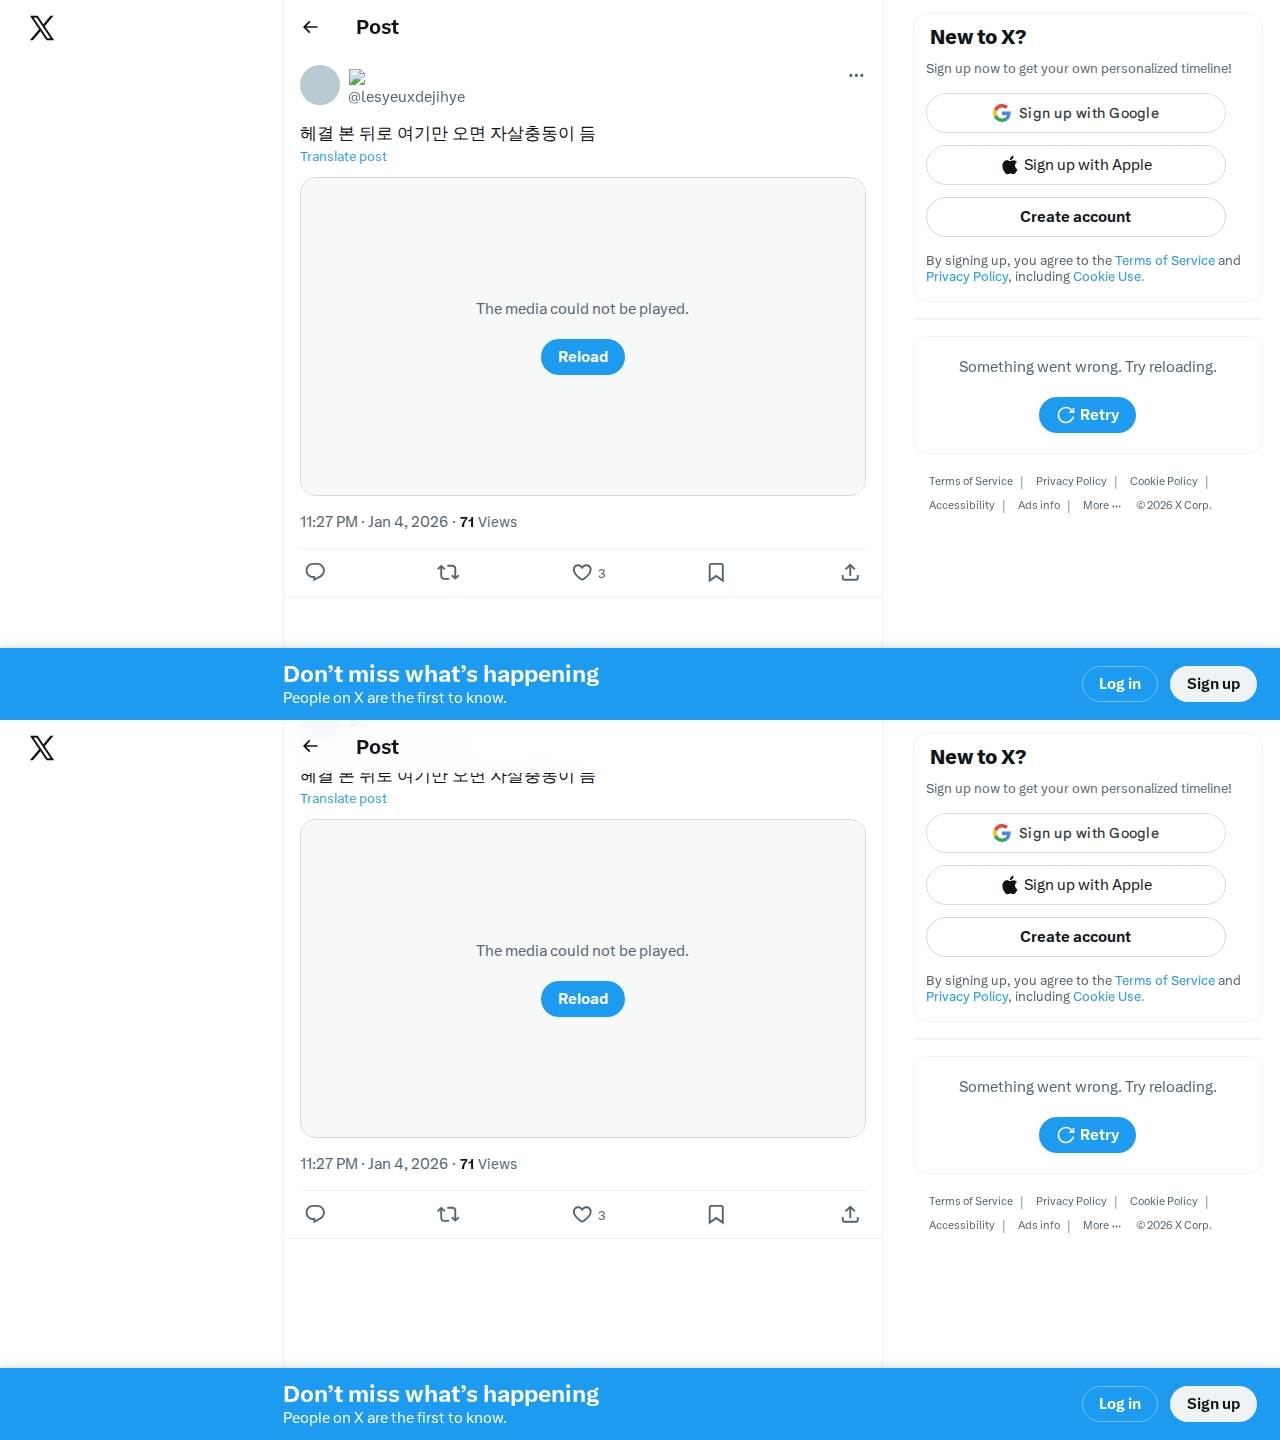The image size is (1280, 1440).
Task: Click the user avatar next to @lesyeuxdejihye
Action: (x=320, y=85)
